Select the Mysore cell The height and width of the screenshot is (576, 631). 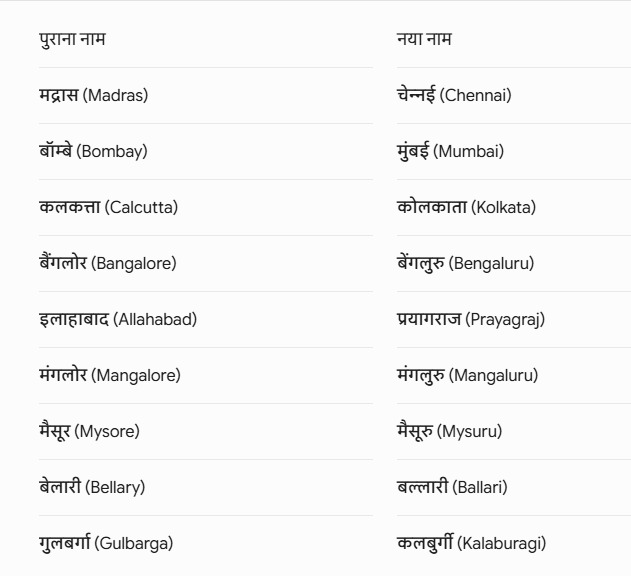pos(89,431)
